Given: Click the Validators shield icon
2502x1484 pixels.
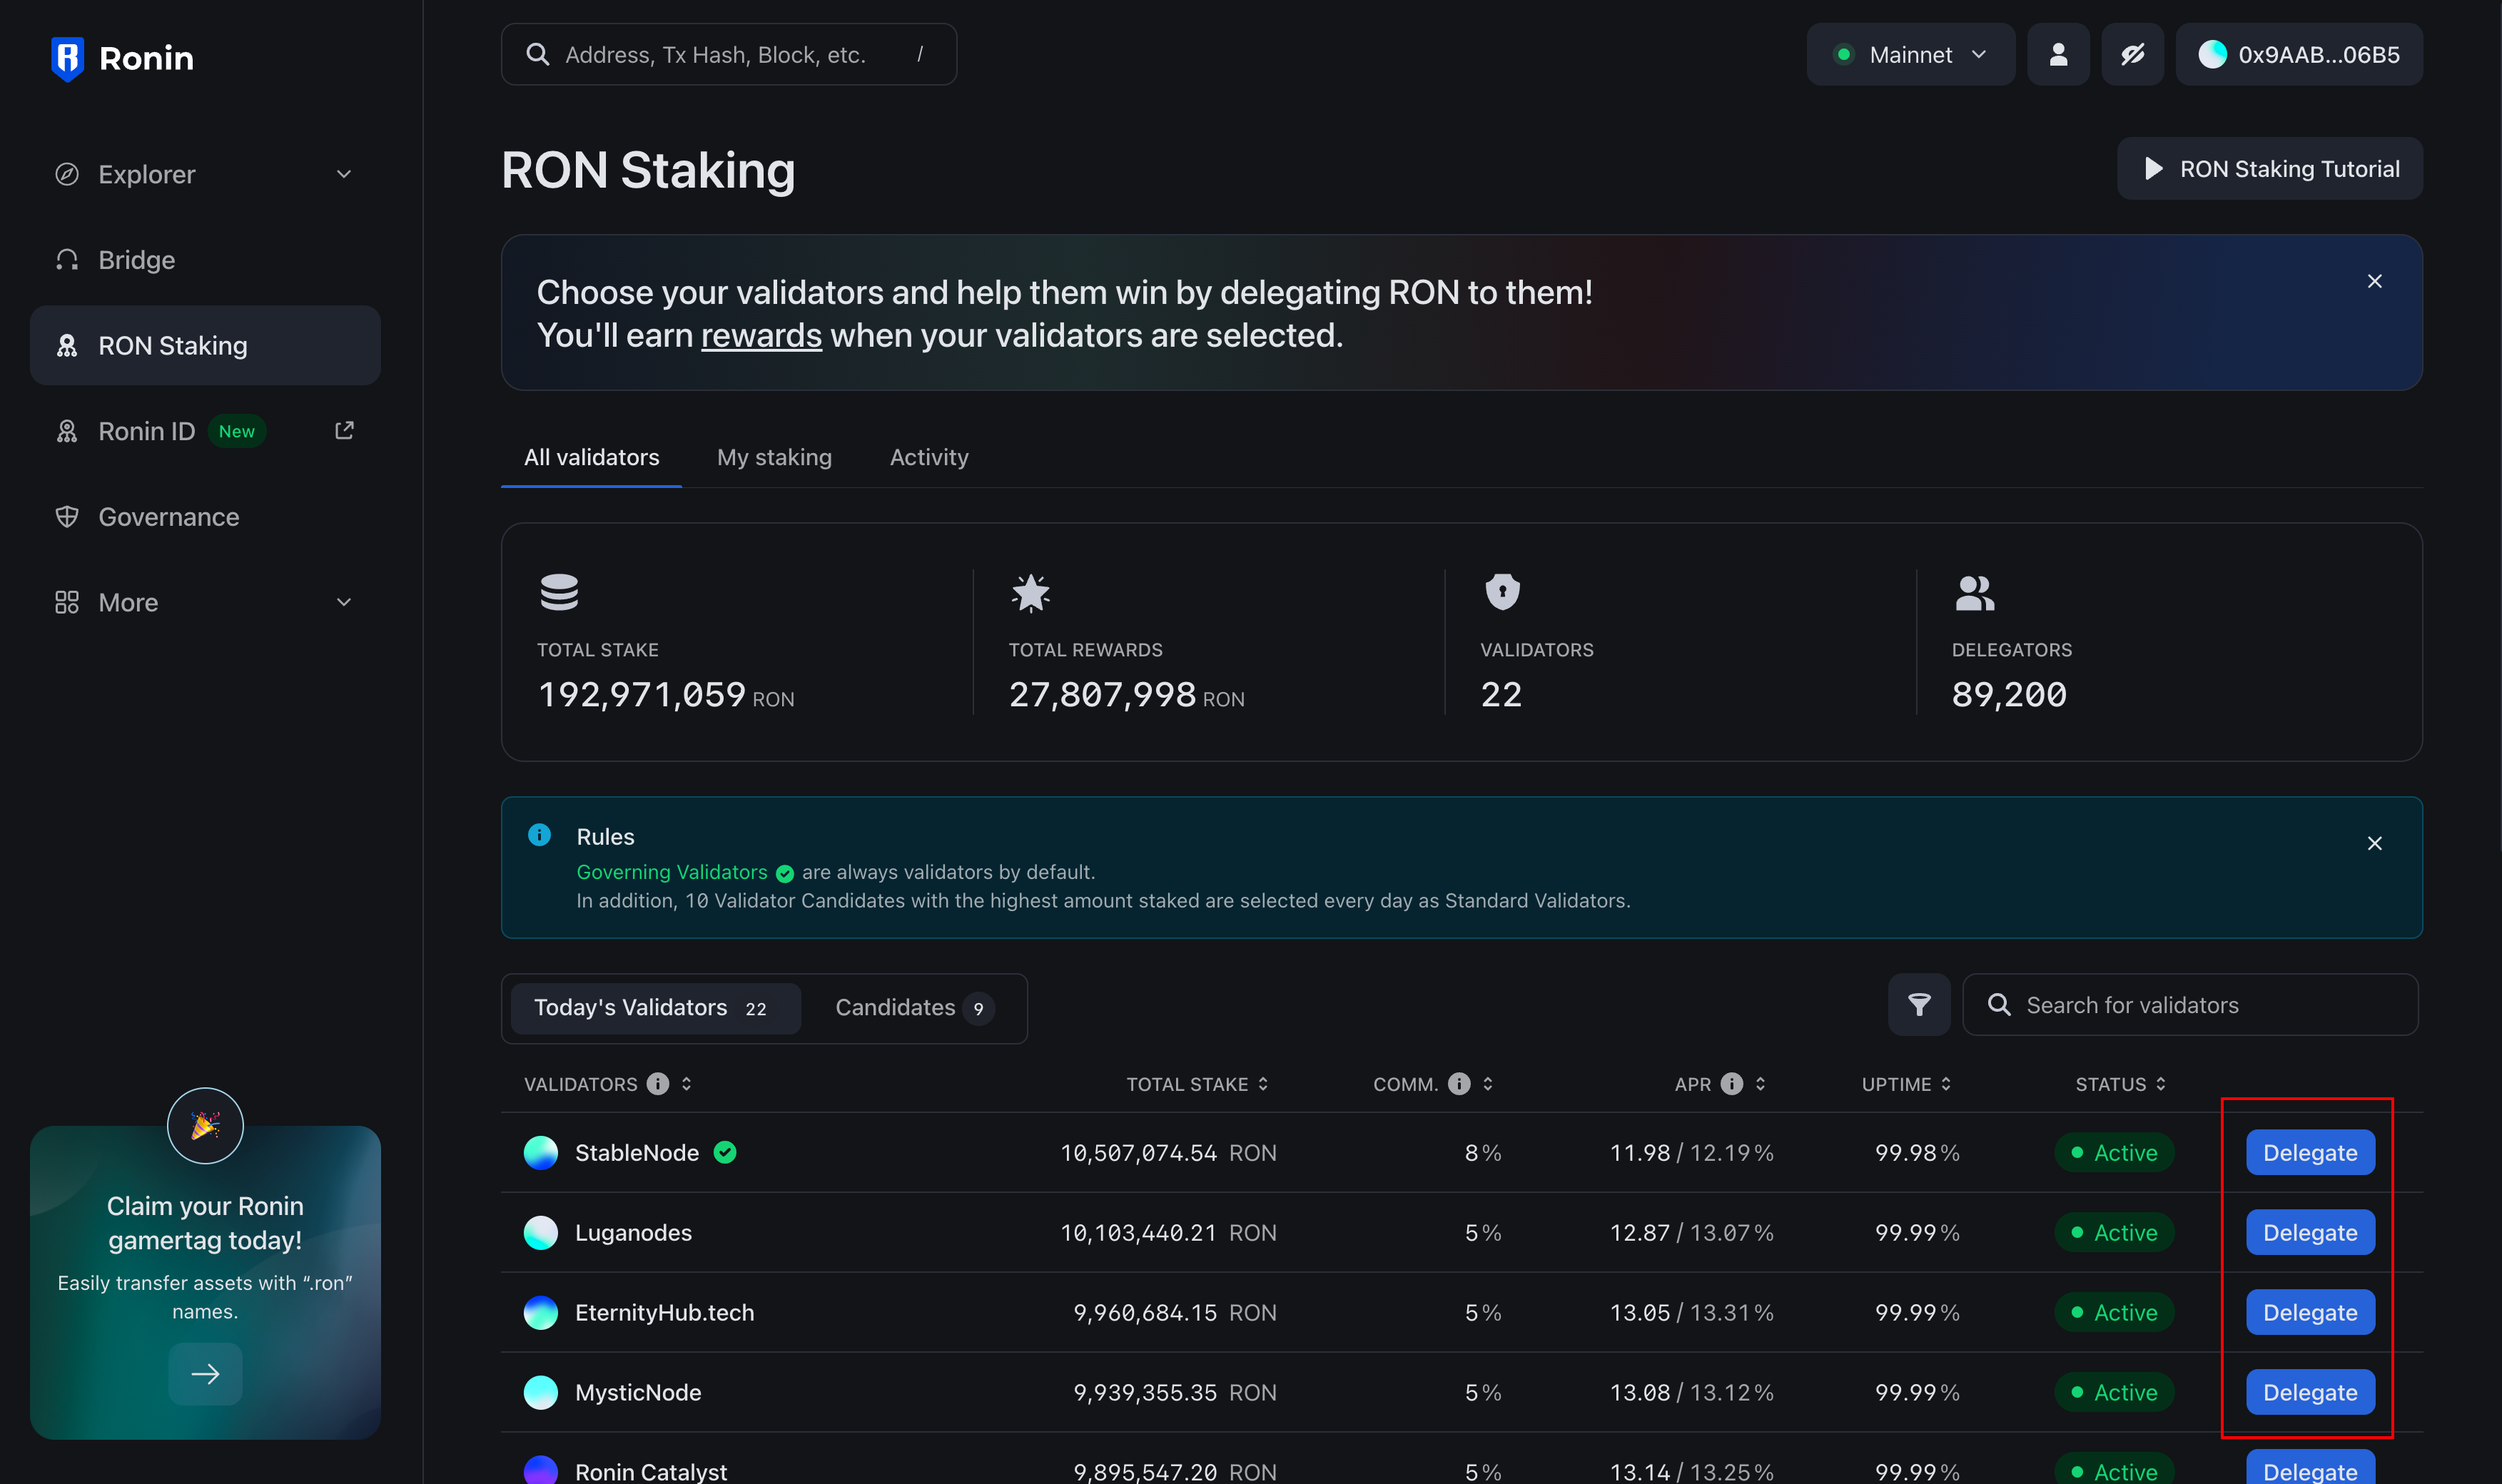Looking at the screenshot, I should [1502, 592].
